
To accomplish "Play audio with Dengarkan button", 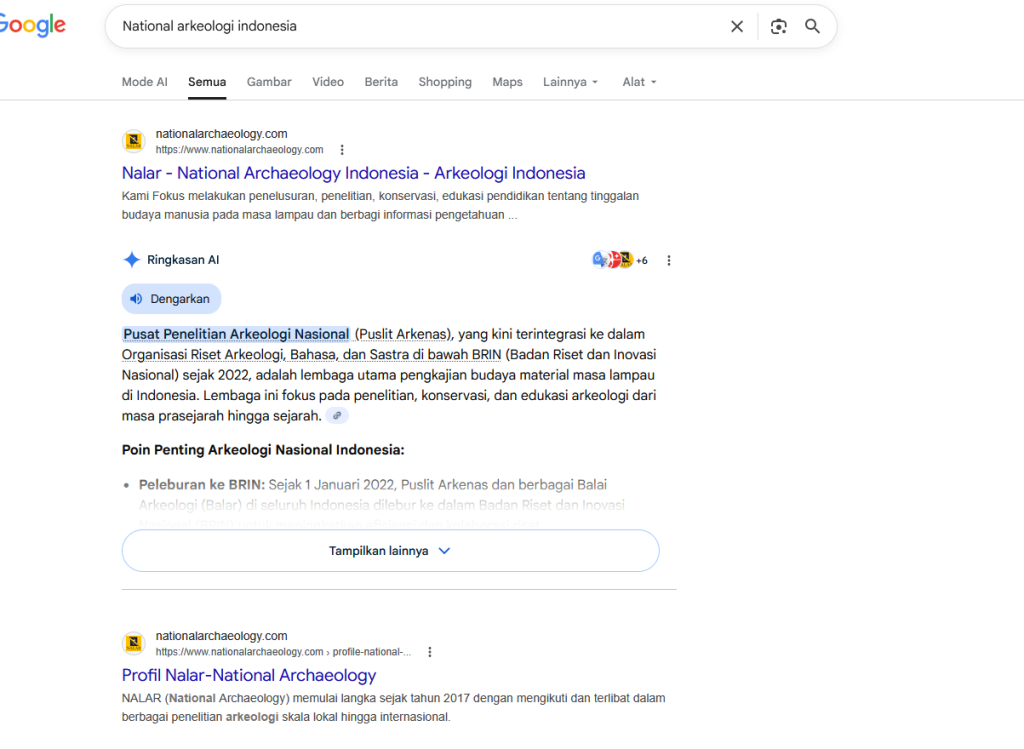I will click(171, 299).
